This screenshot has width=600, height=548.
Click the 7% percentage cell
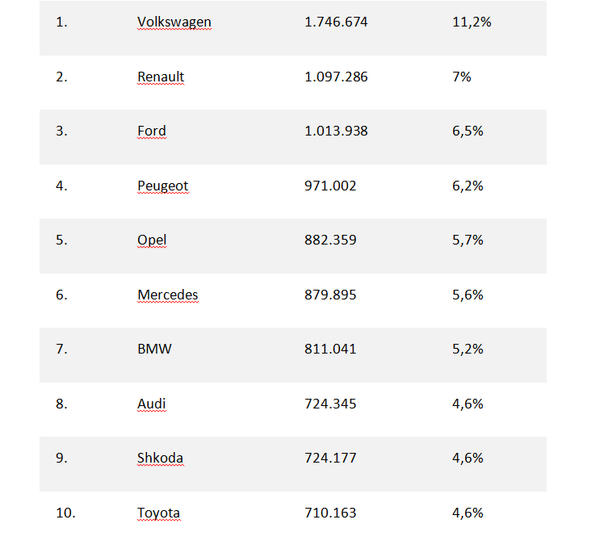pos(461,77)
